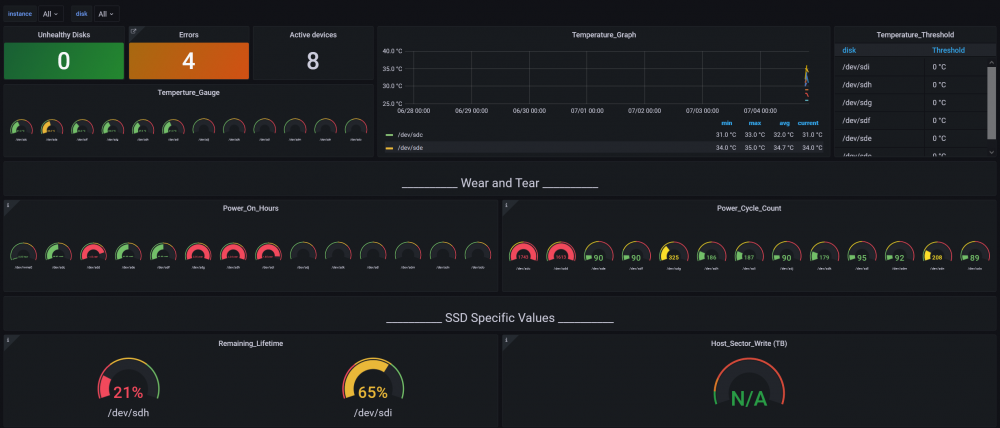This screenshot has height=428, width=1000.
Task: Click the green /dev/sdc legend color swatch
Action: [x=389, y=135]
